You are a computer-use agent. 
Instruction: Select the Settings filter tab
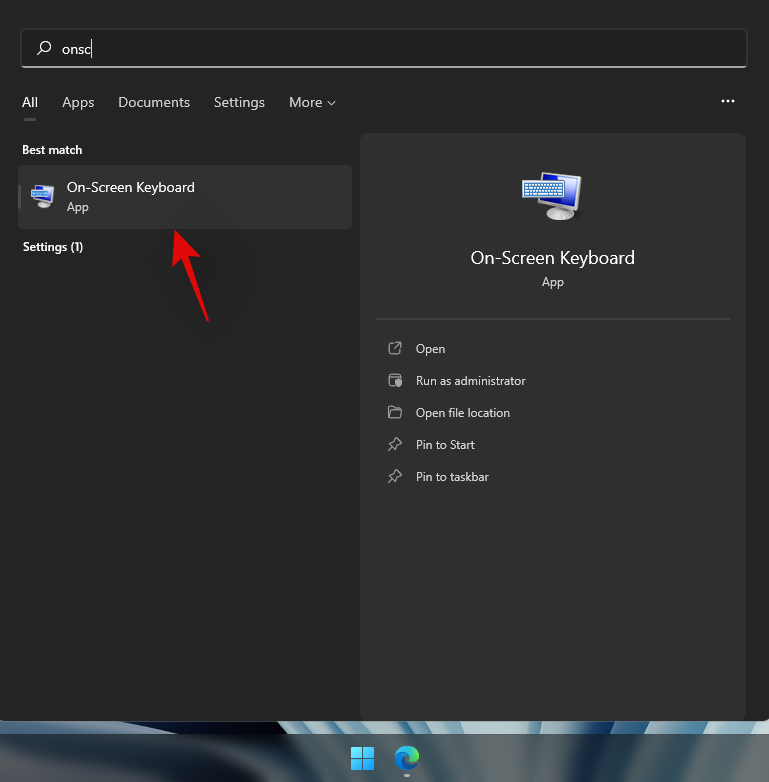(239, 102)
